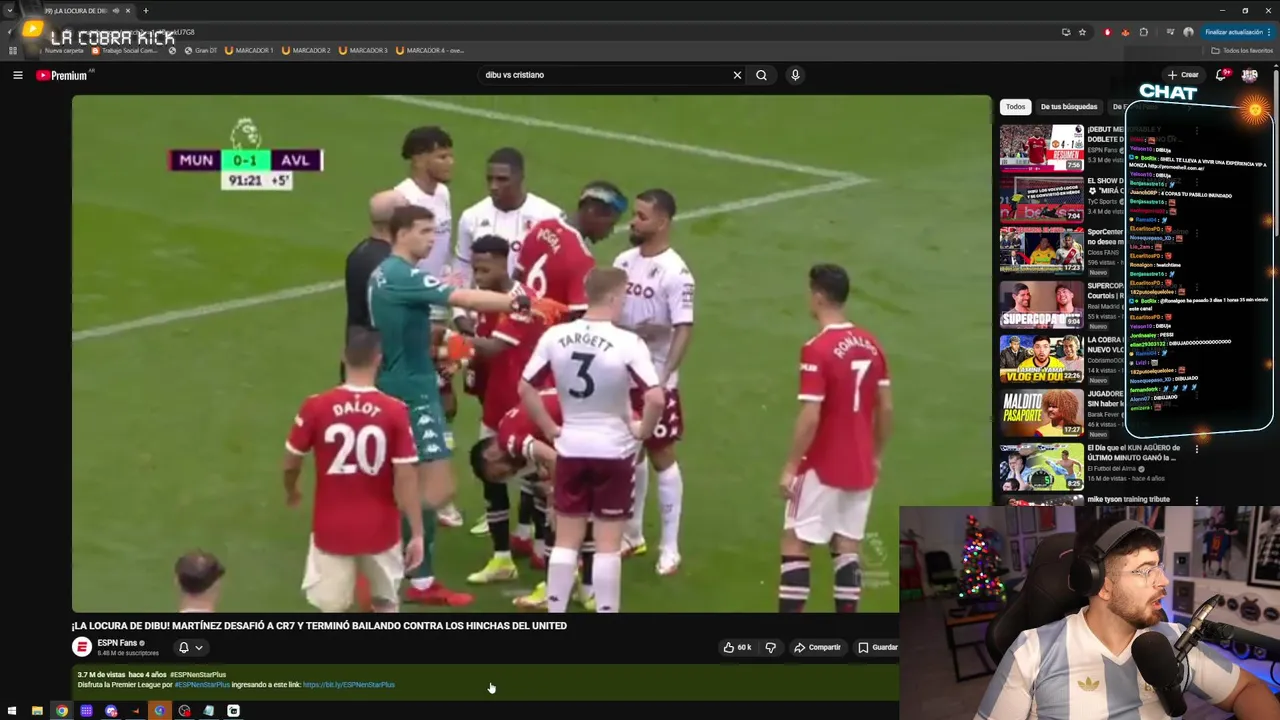
Task: Open 'mike tyson training tribute' video title
Action: (x=1128, y=499)
